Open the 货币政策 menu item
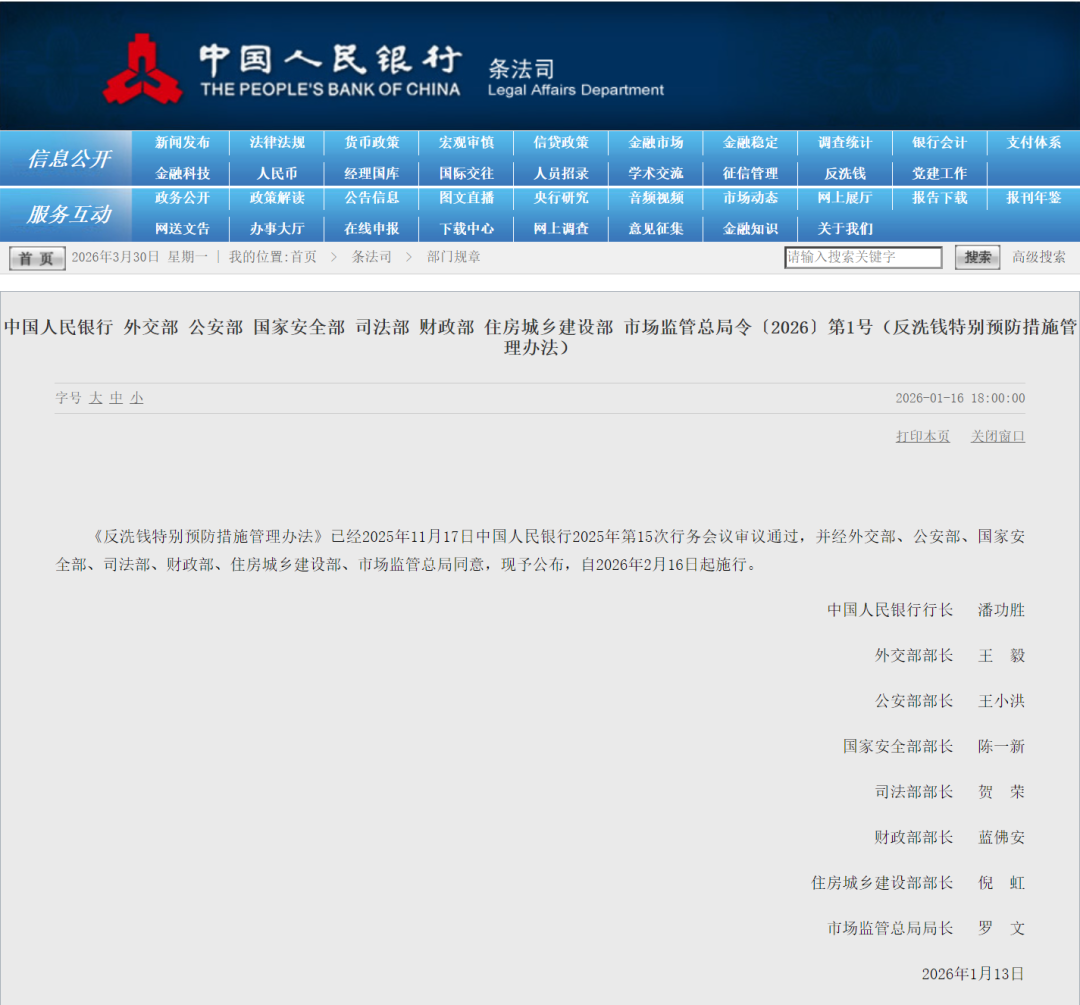 (372, 143)
